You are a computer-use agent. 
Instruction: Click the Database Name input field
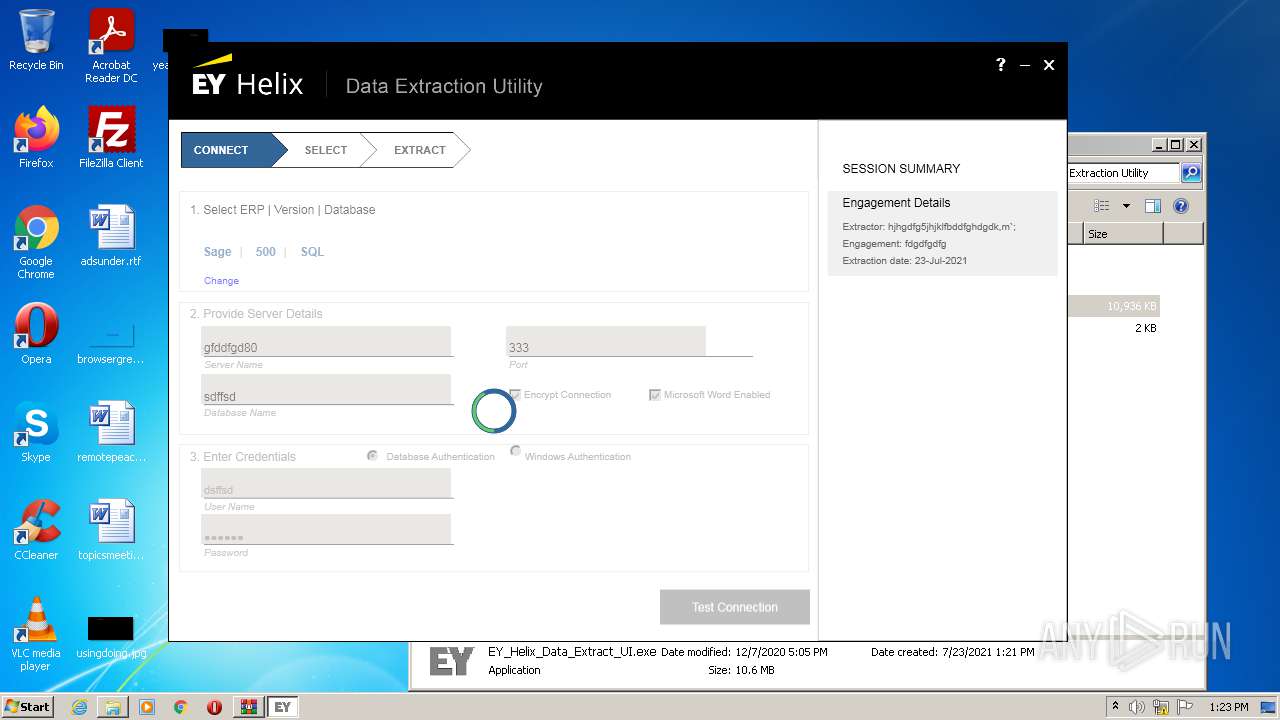(x=326, y=390)
